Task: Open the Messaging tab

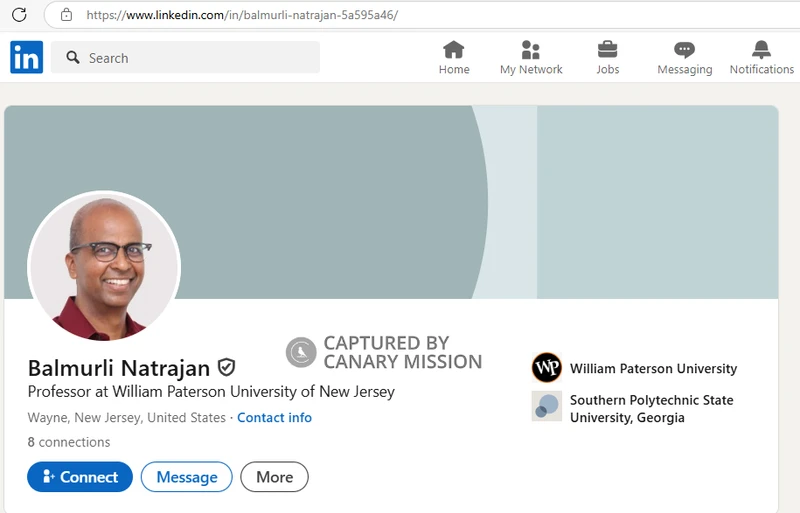Action: 685,58
